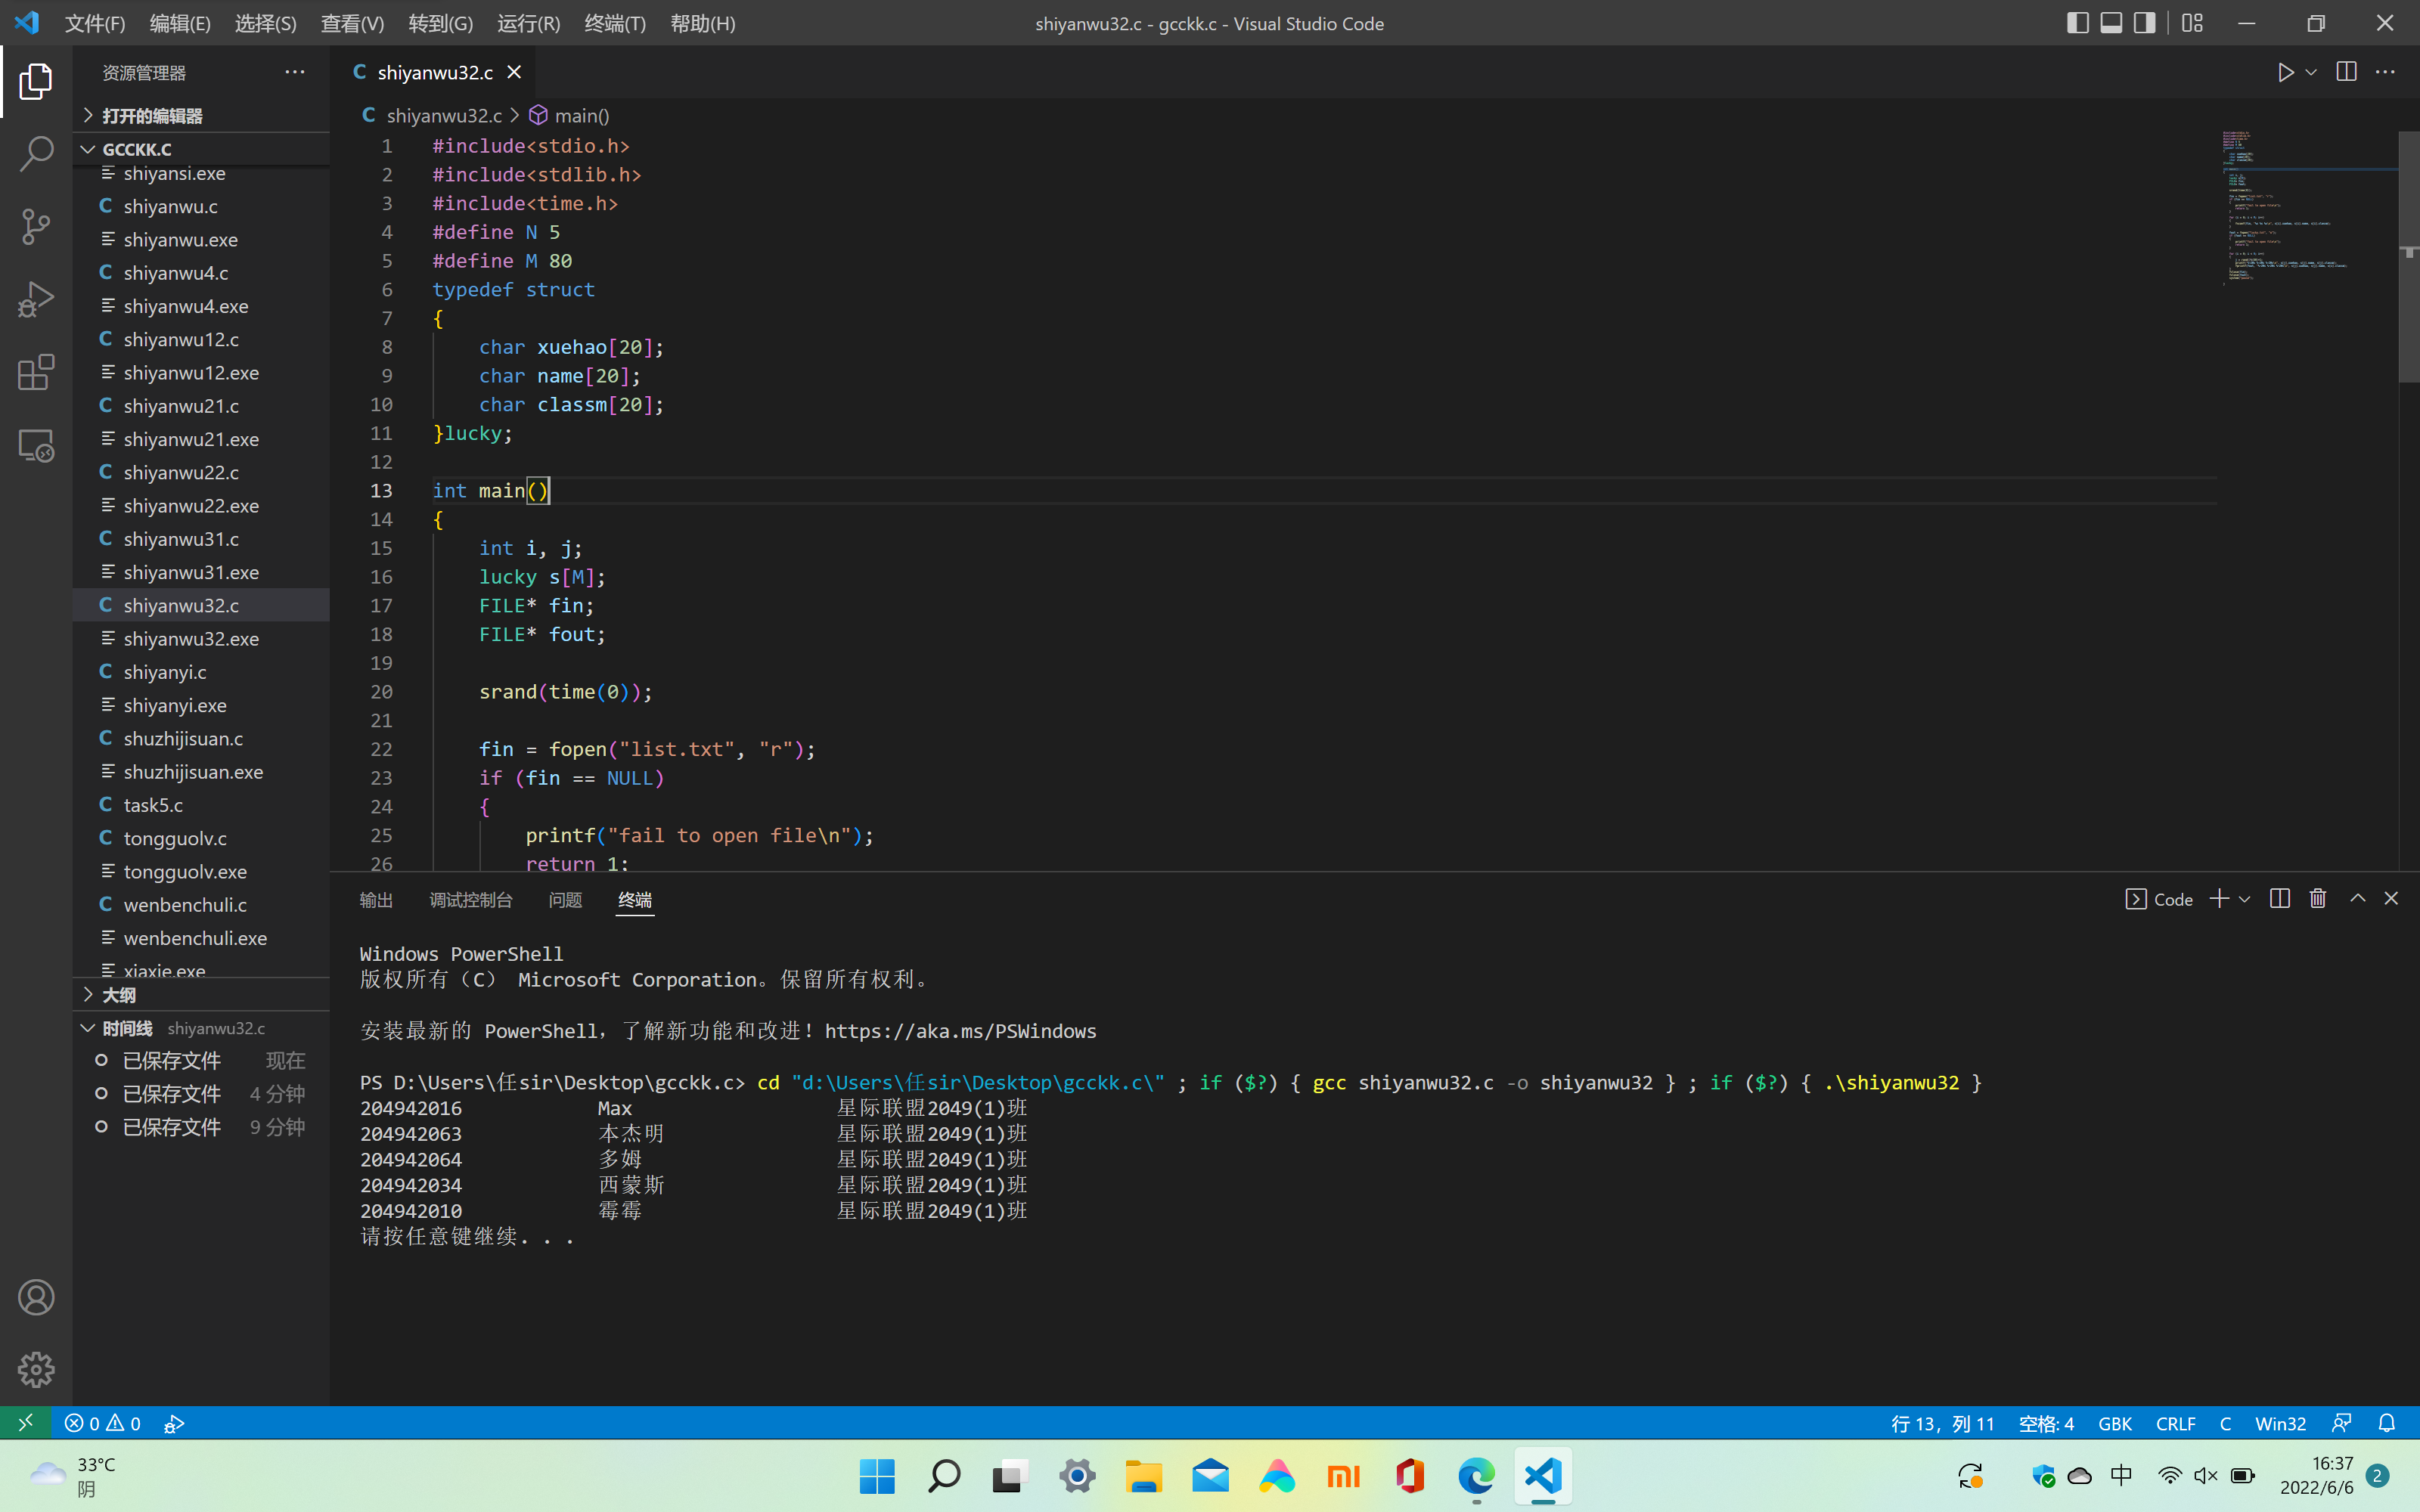Close the terminal panel
Image resolution: width=2420 pixels, height=1512 pixels.
click(2391, 898)
